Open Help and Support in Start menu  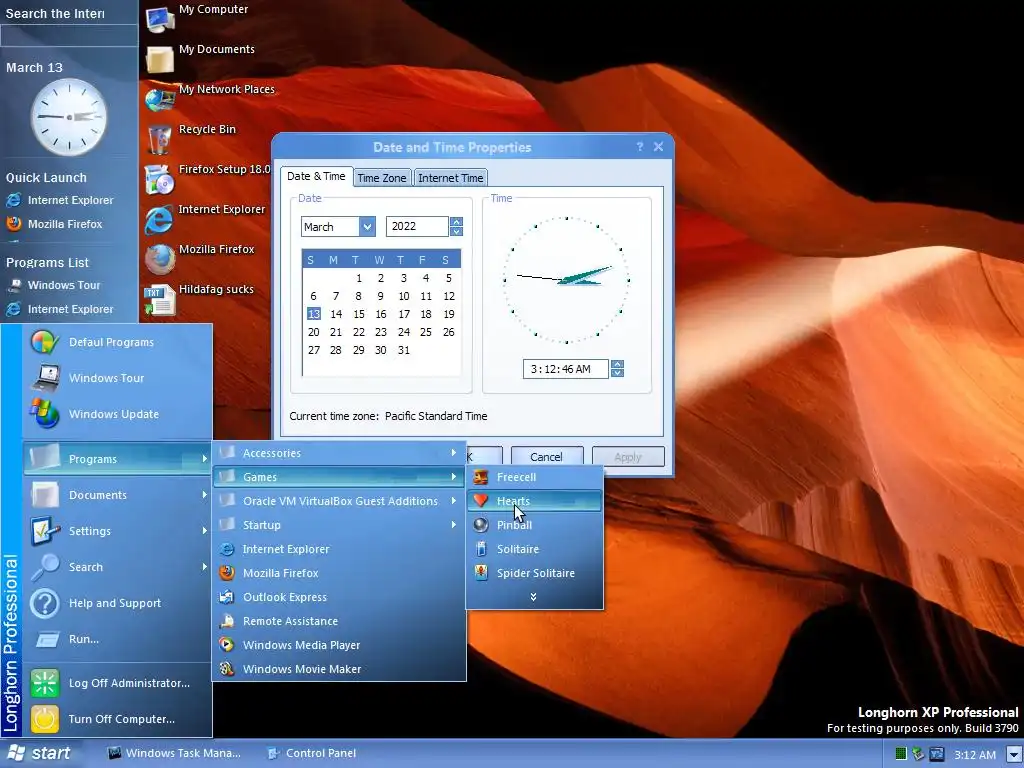pyautogui.click(x=117, y=603)
